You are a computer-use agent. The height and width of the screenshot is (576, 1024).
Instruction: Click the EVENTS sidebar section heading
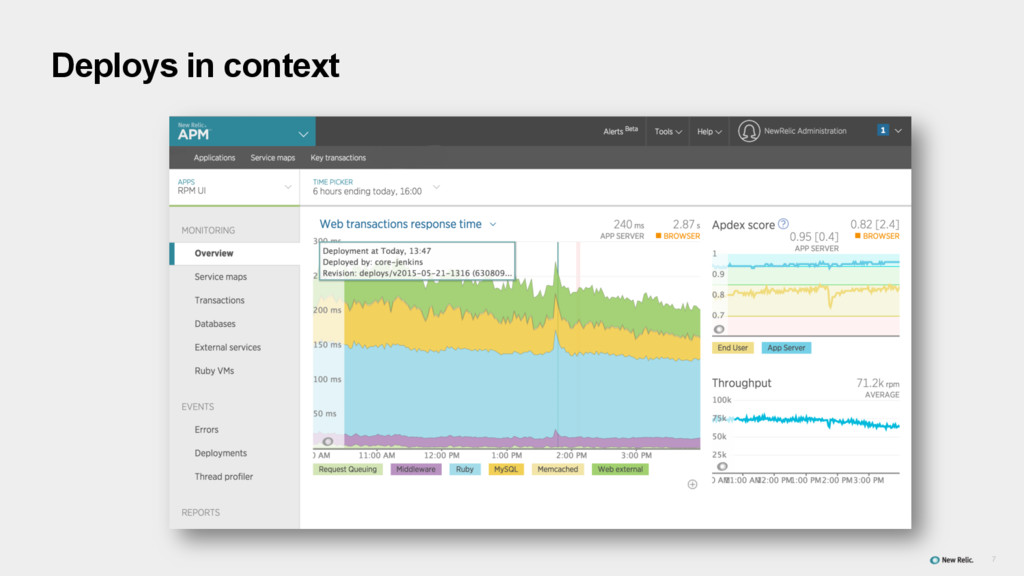(198, 407)
